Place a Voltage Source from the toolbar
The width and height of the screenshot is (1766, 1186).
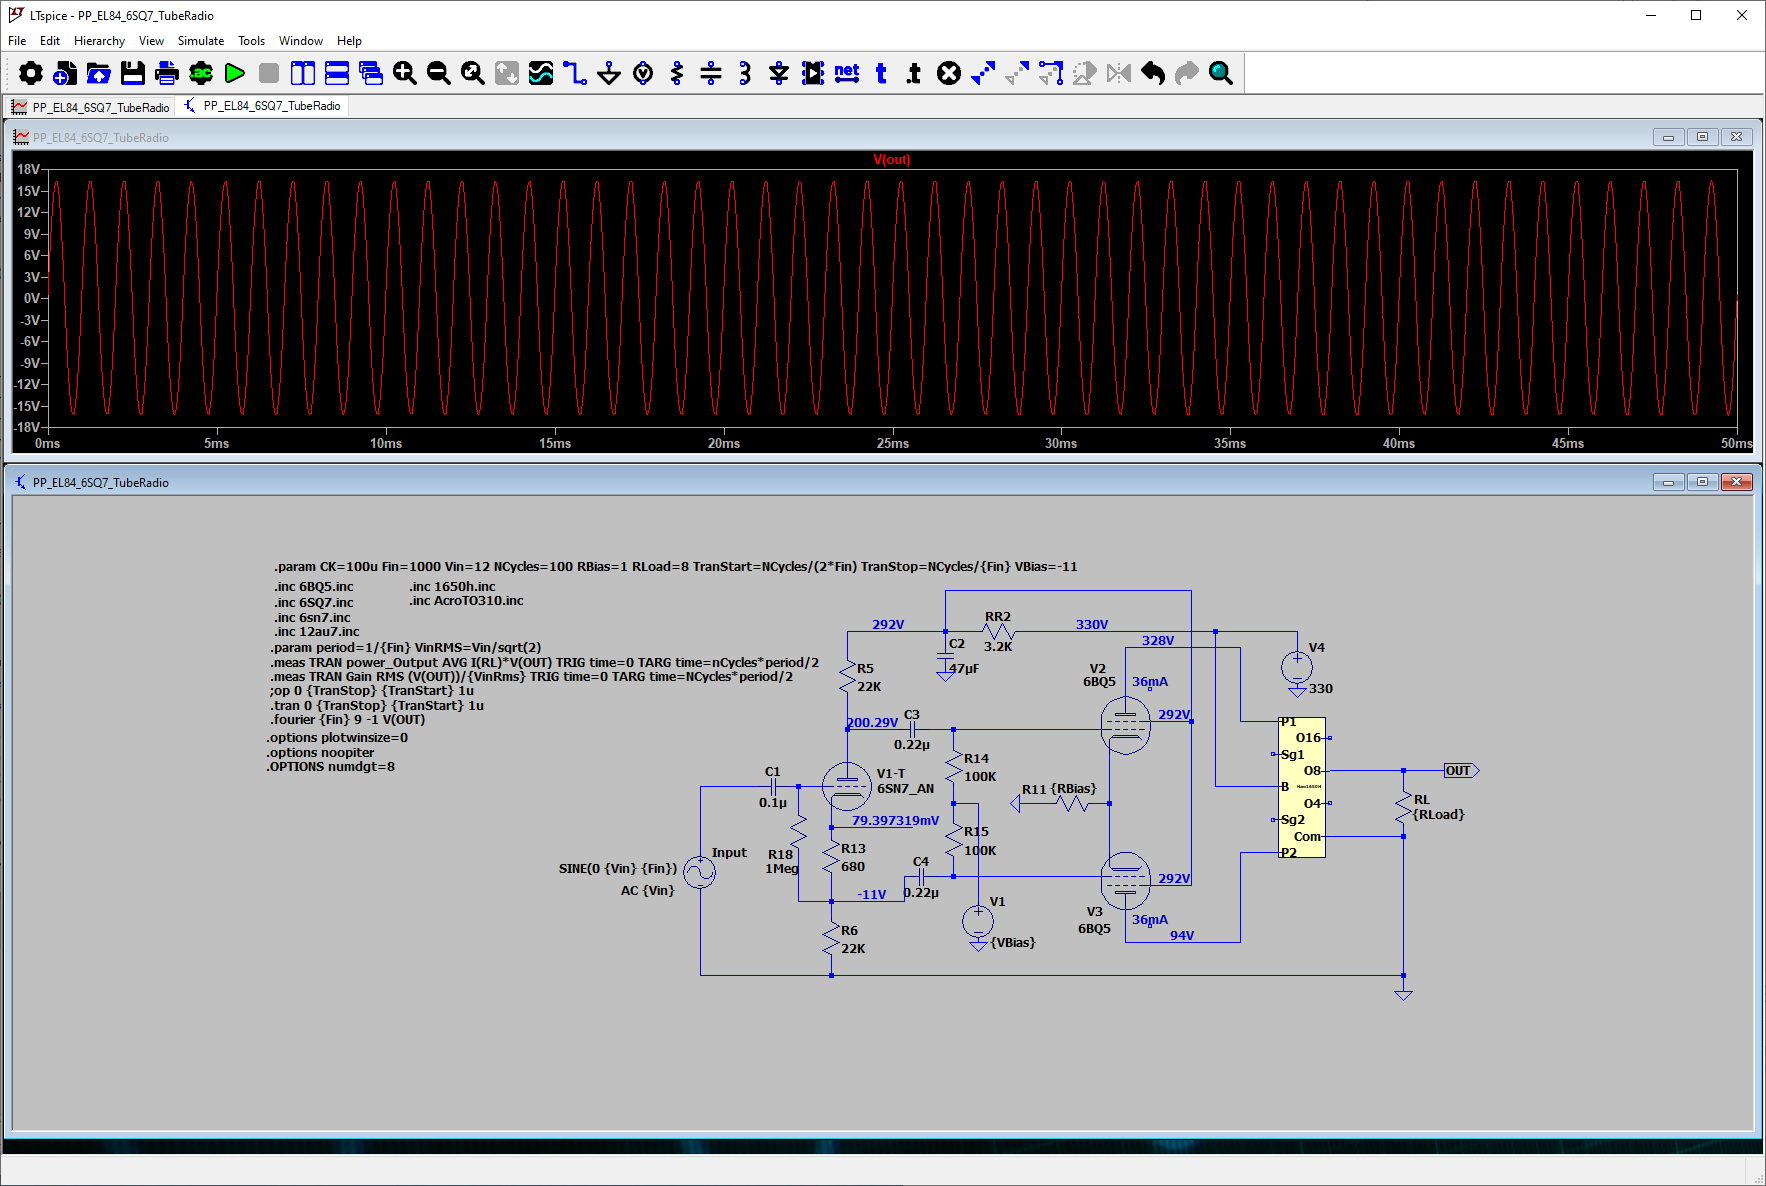[643, 73]
